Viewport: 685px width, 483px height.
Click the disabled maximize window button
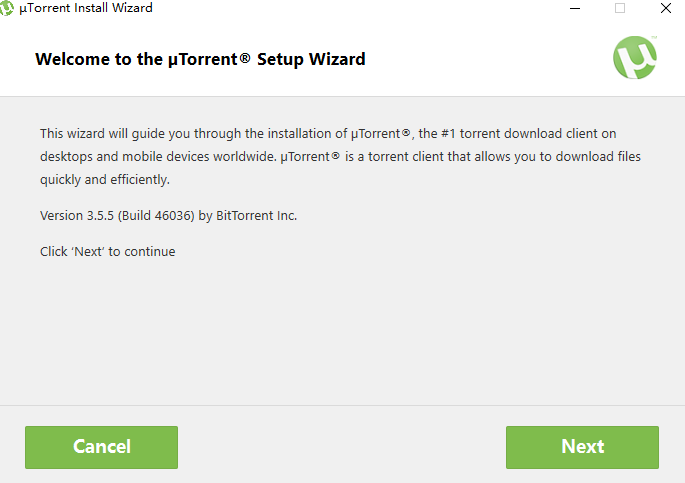pyautogui.click(x=620, y=8)
